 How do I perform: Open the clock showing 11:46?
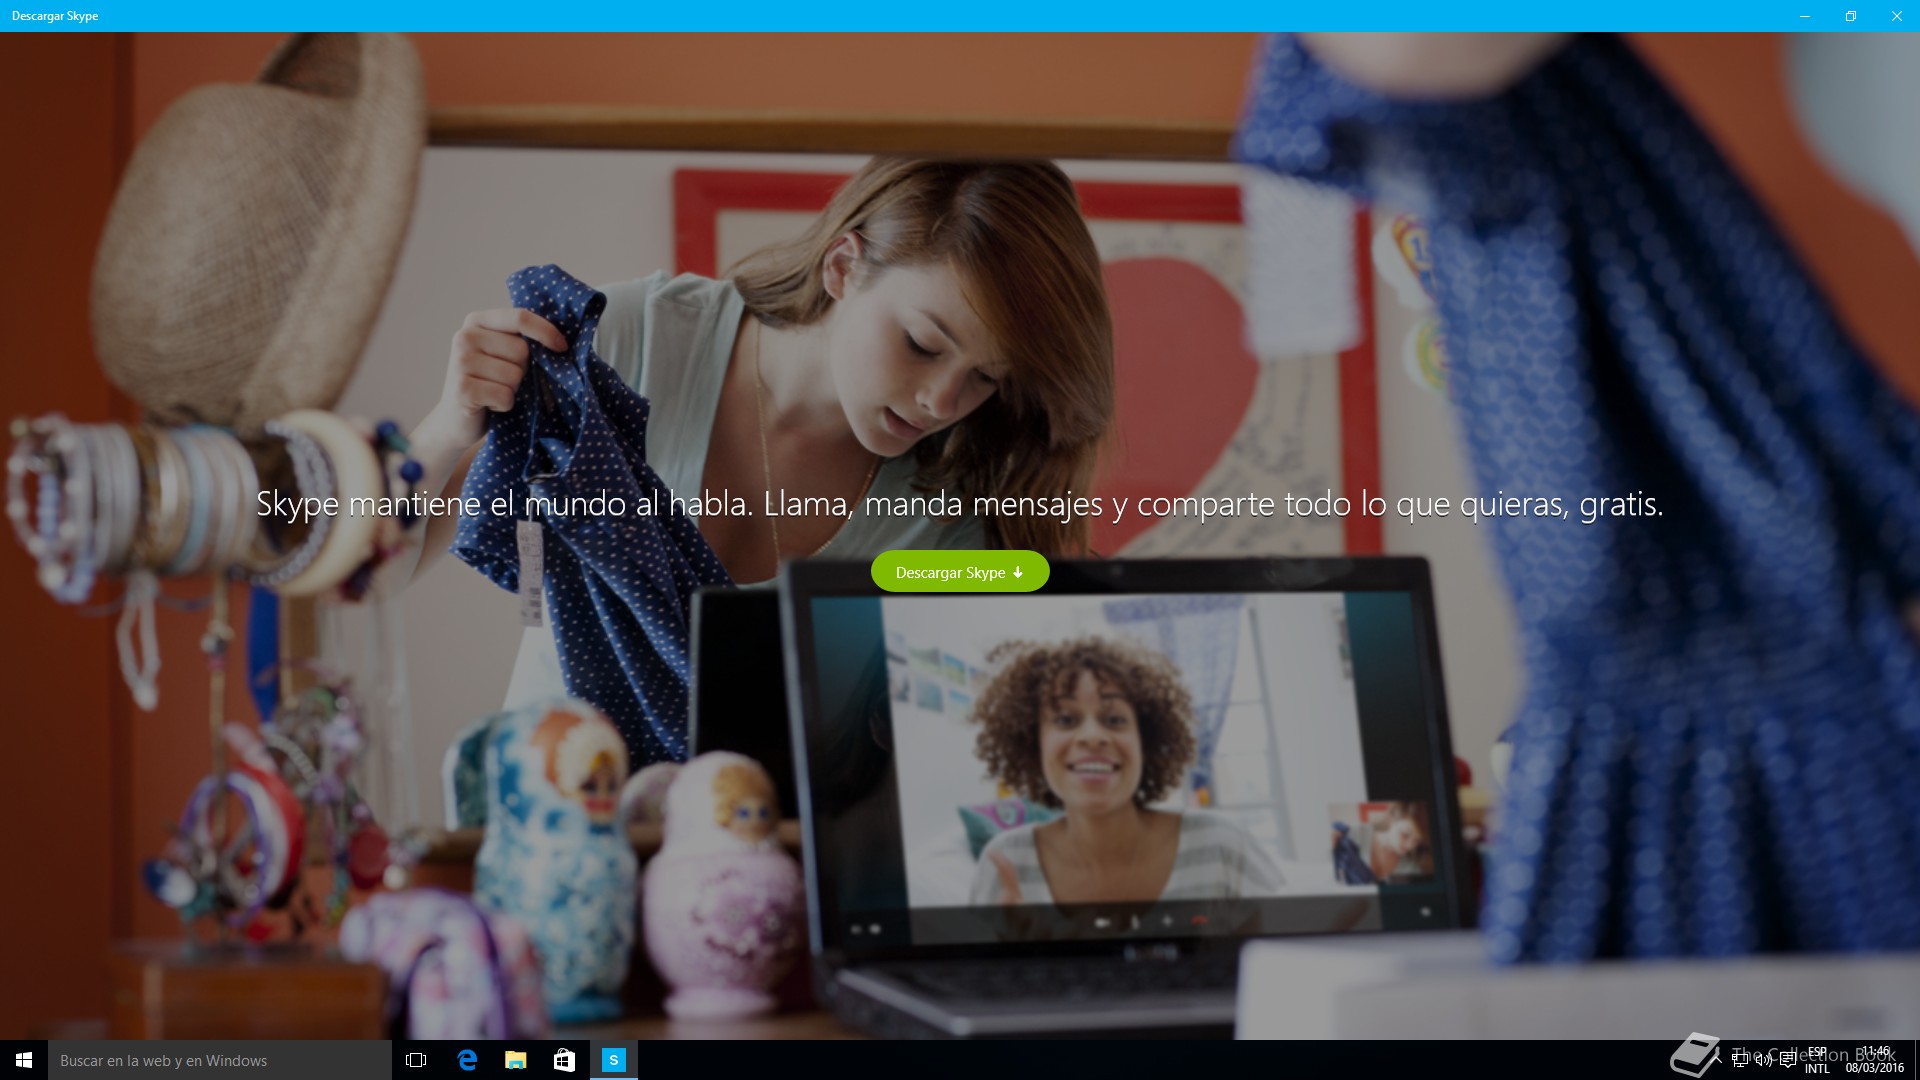tap(1874, 1060)
